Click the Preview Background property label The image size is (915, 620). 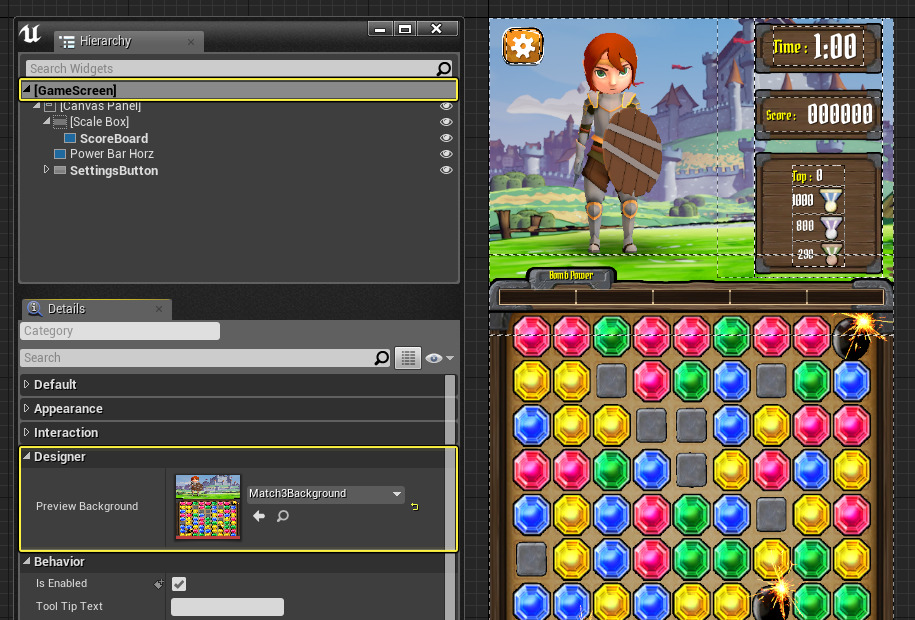point(87,507)
